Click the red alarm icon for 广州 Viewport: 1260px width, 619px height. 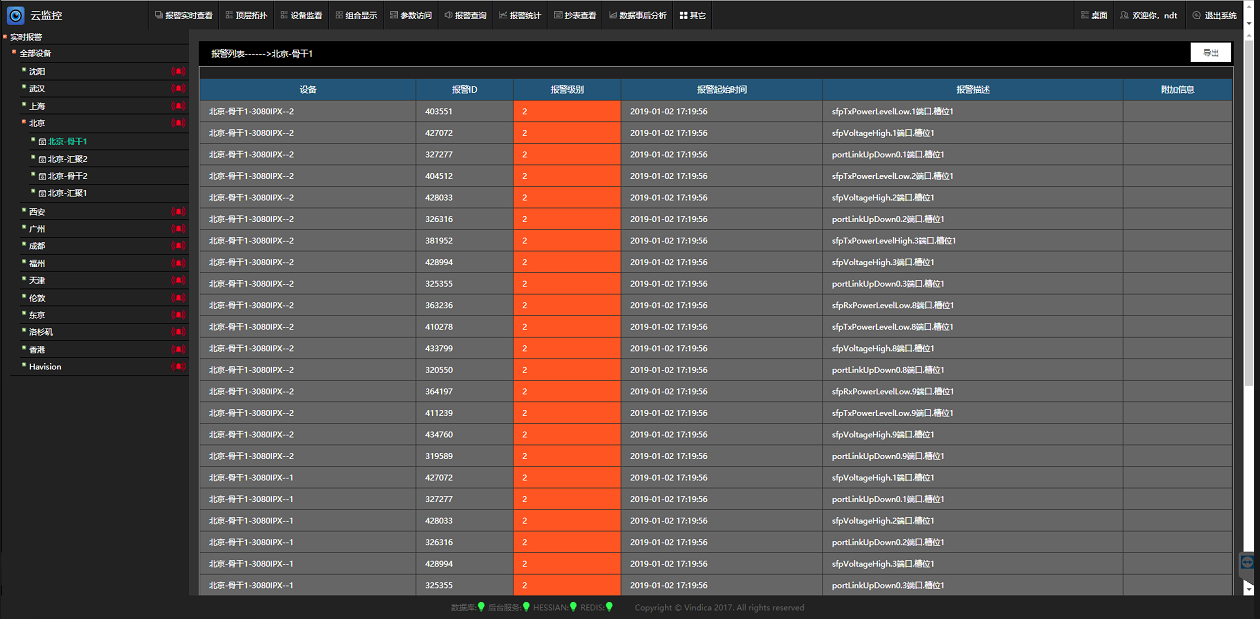(x=179, y=229)
